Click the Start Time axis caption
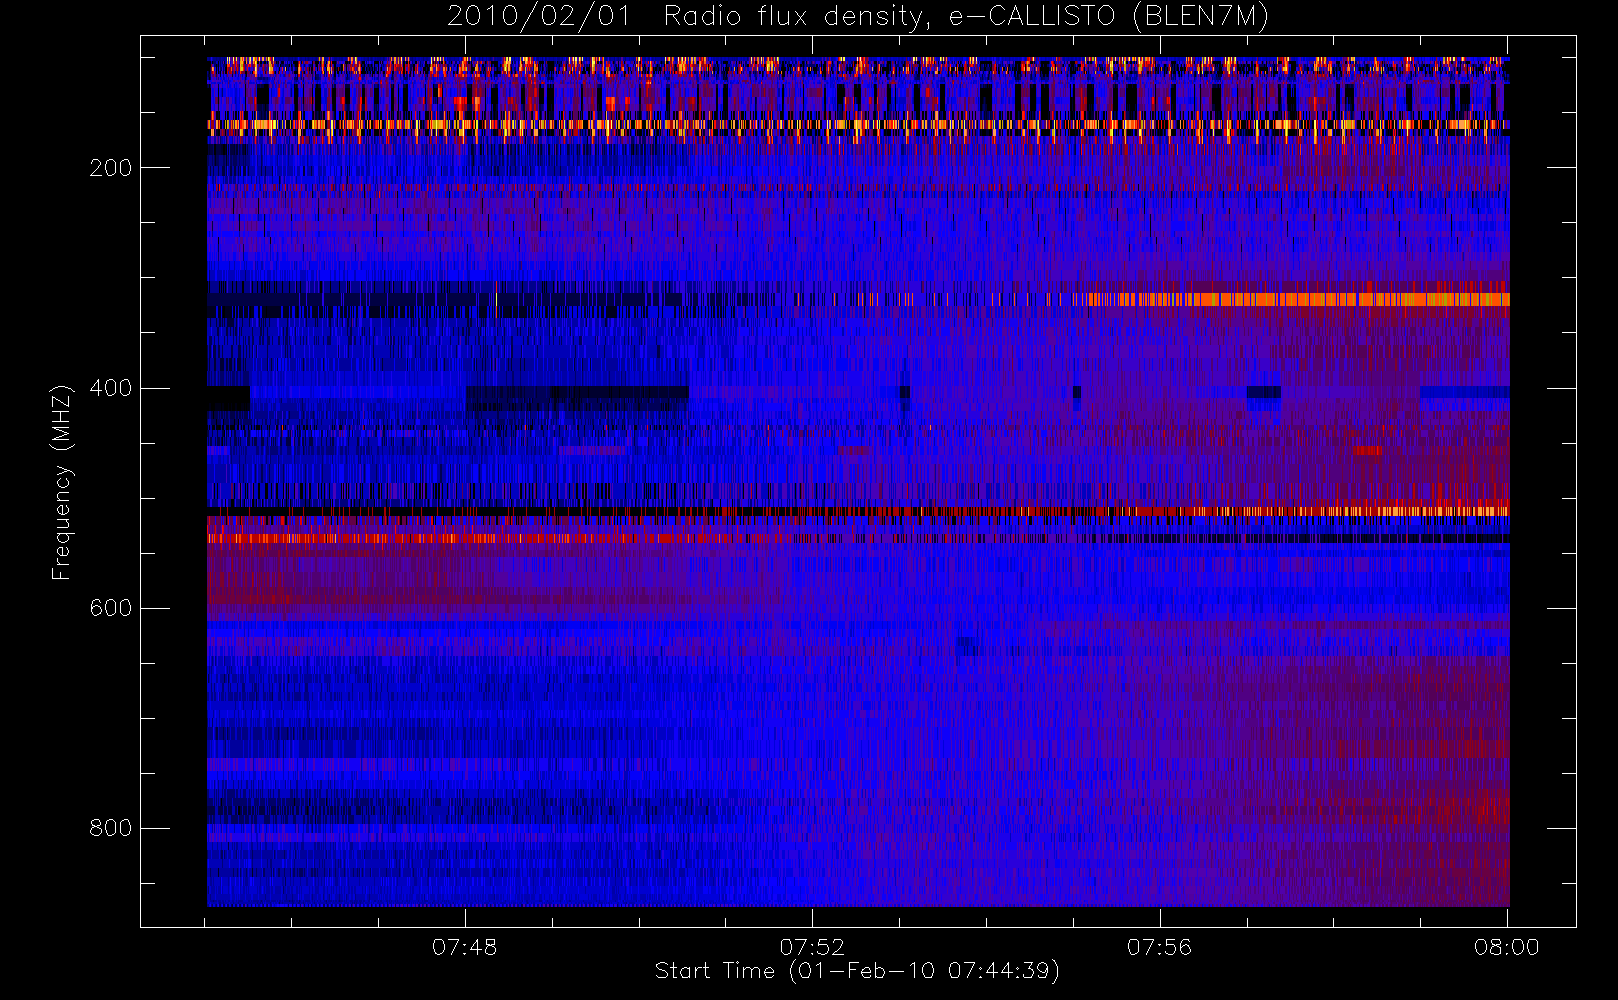This screenshot has height=1000, width=1618. pos(858,971)
